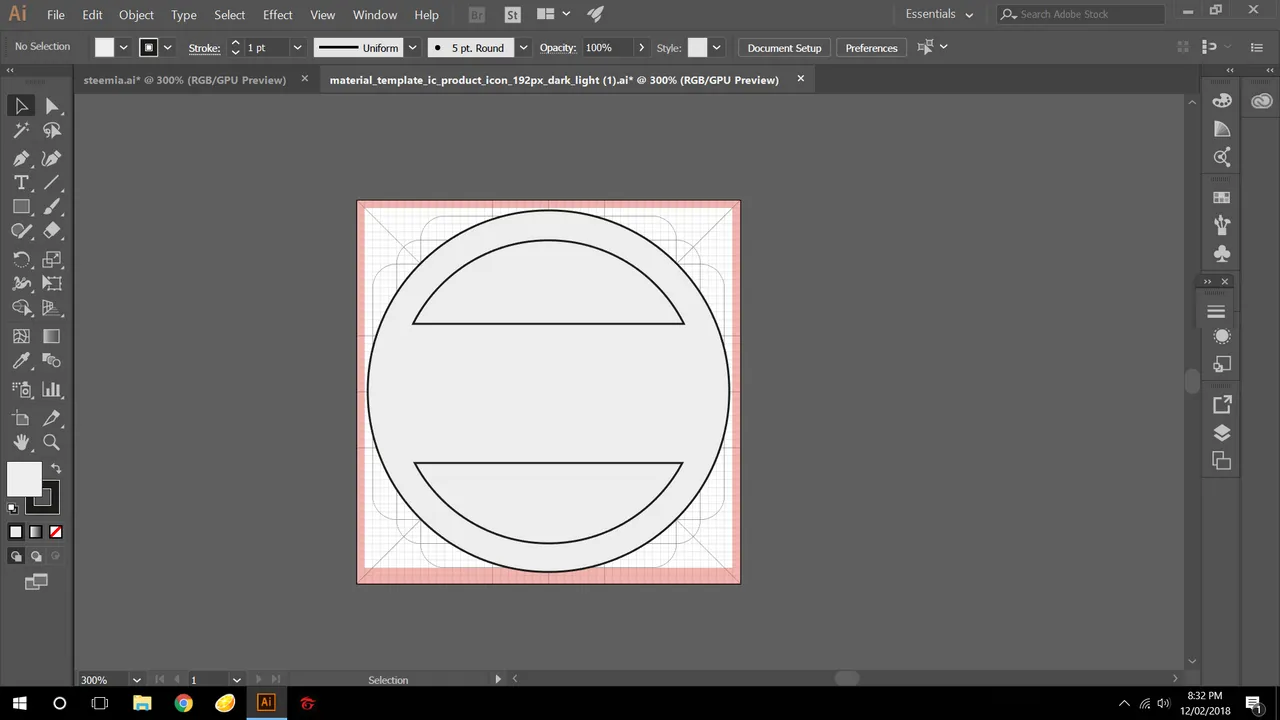Reset to default fill and stroke
Viewport: 1280px width, 720px height.
(x=13, y=509)
